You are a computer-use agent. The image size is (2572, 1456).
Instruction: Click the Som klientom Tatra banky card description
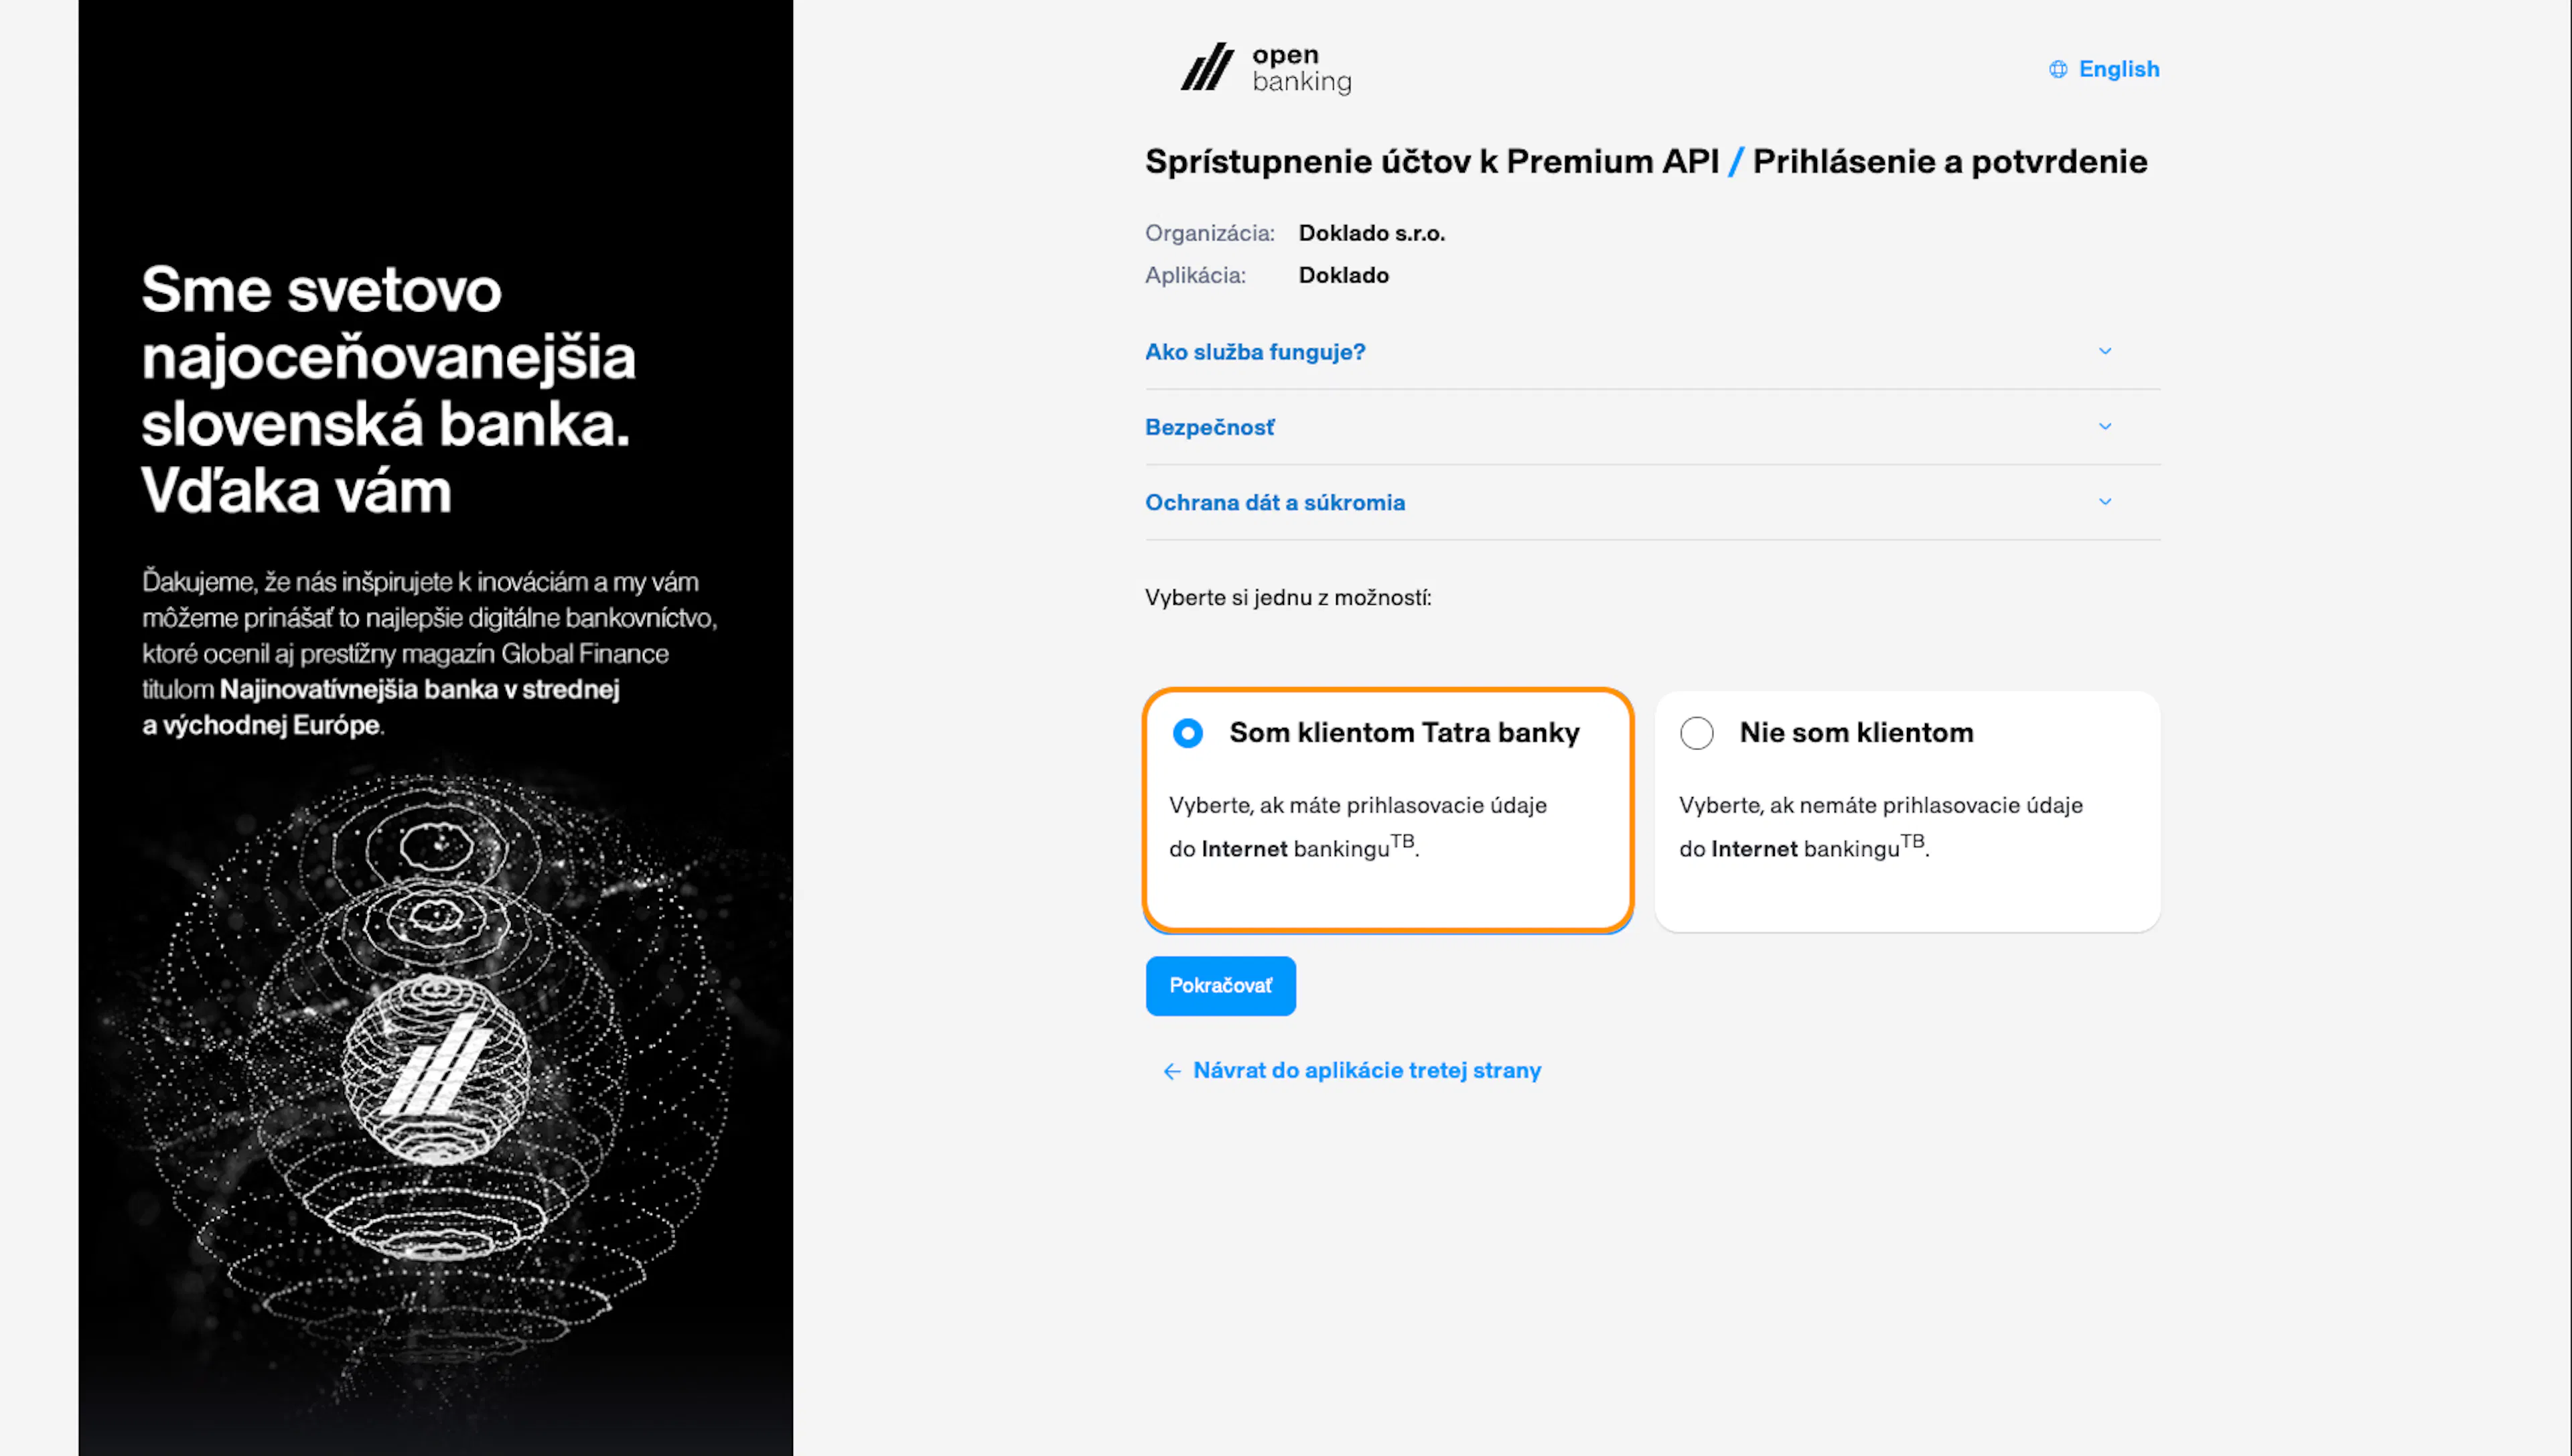pos(1357,827)
